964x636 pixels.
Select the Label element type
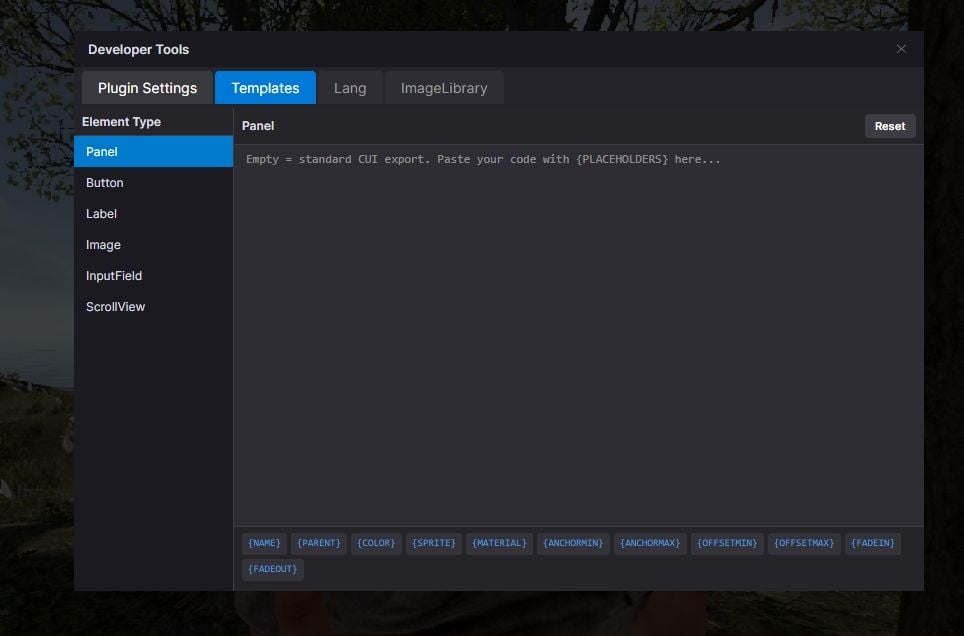coord(101,213)
